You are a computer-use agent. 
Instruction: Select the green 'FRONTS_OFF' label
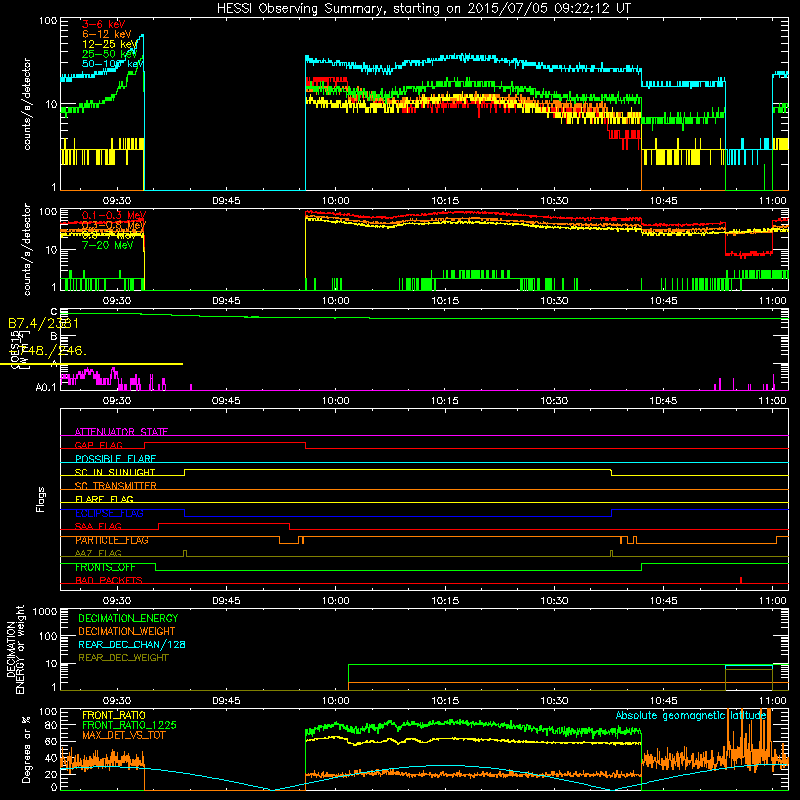coord(105,567)
